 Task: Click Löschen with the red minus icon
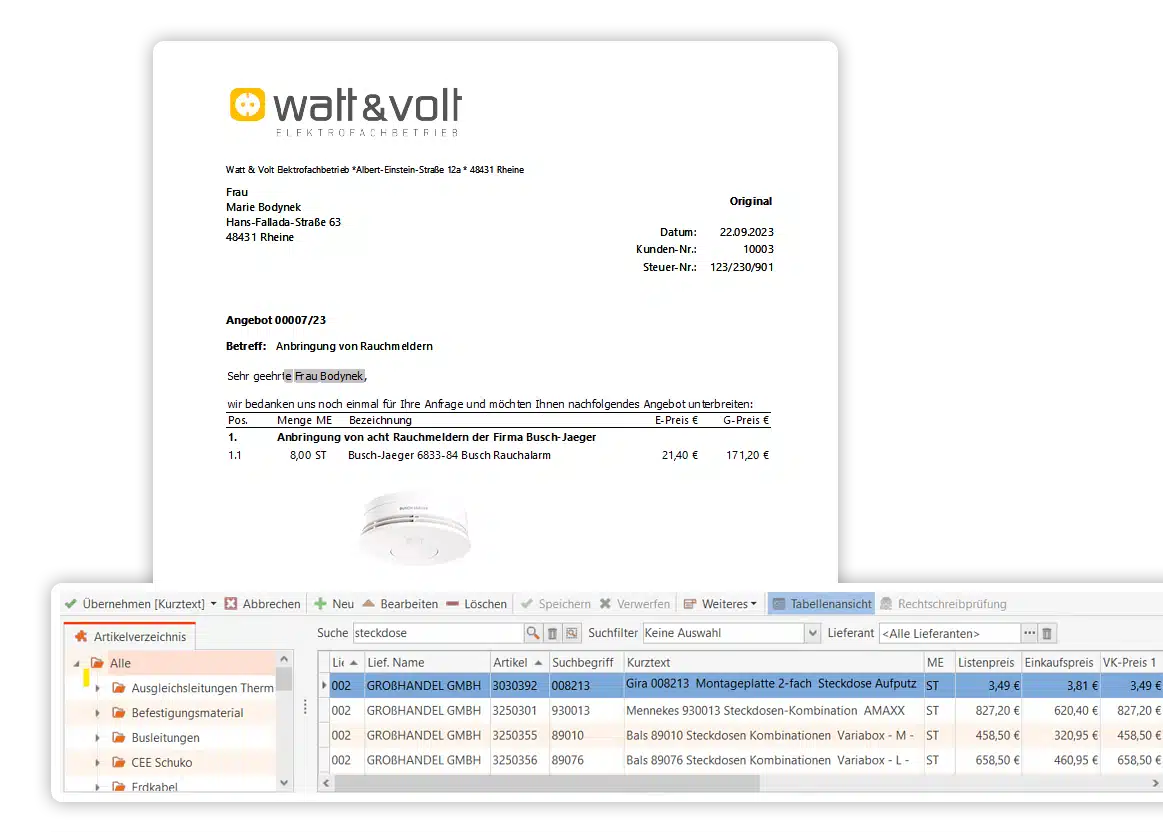tap(476, 604)
